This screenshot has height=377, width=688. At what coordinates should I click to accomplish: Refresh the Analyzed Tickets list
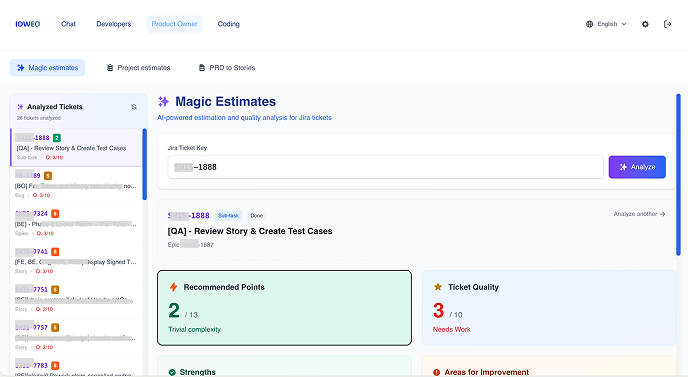[134, 107]
